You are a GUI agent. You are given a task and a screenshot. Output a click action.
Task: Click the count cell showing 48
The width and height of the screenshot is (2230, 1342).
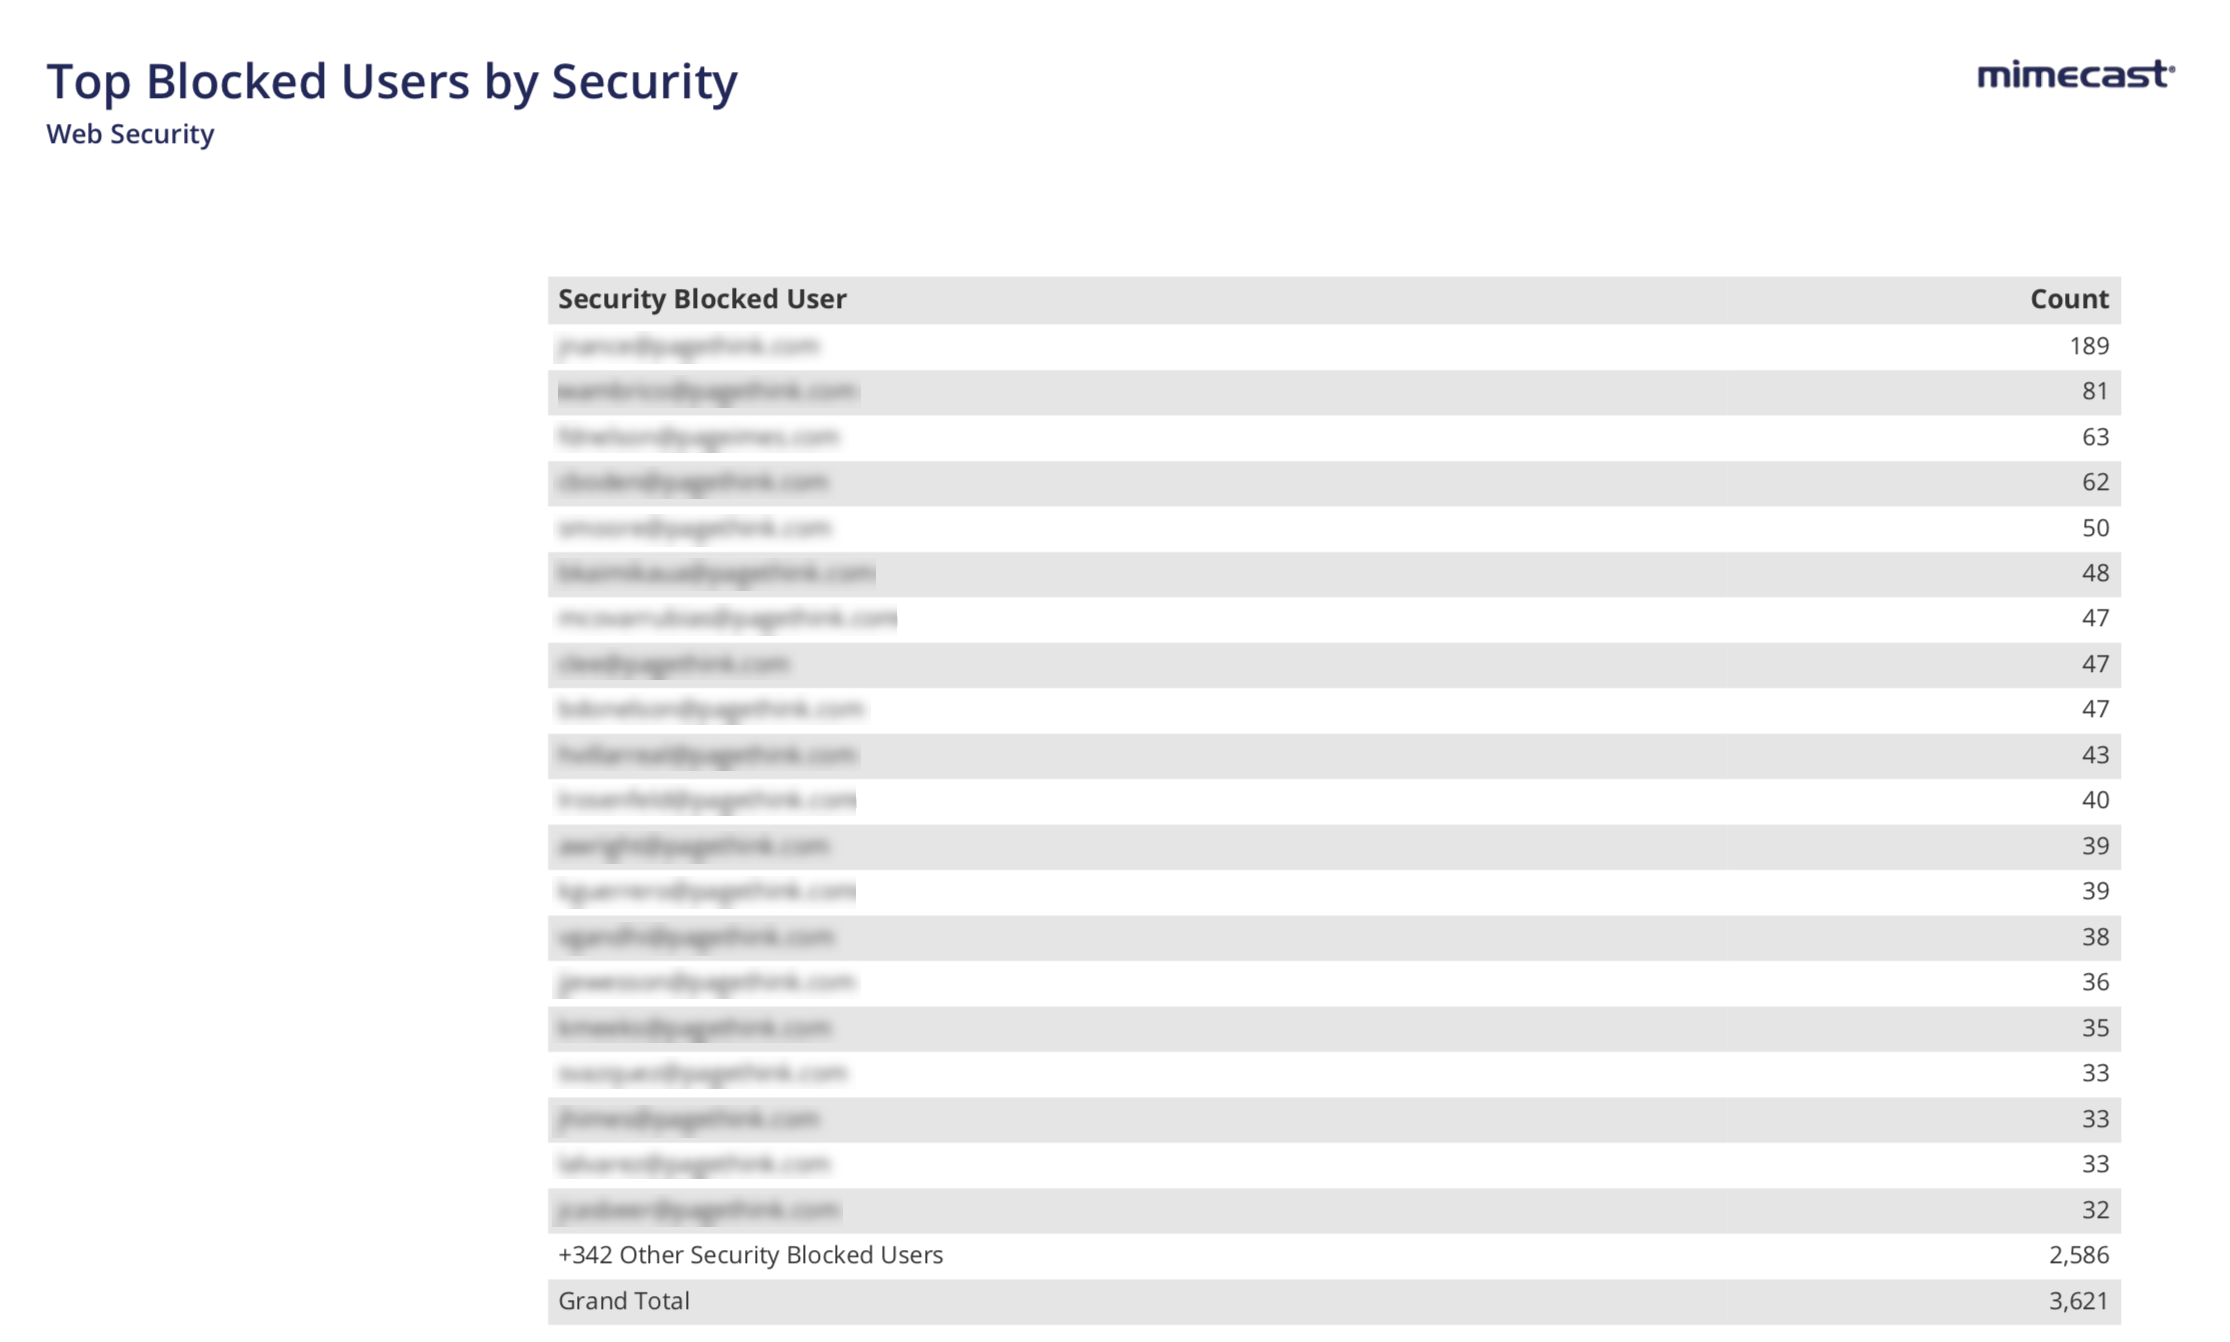pos(2094,573)
